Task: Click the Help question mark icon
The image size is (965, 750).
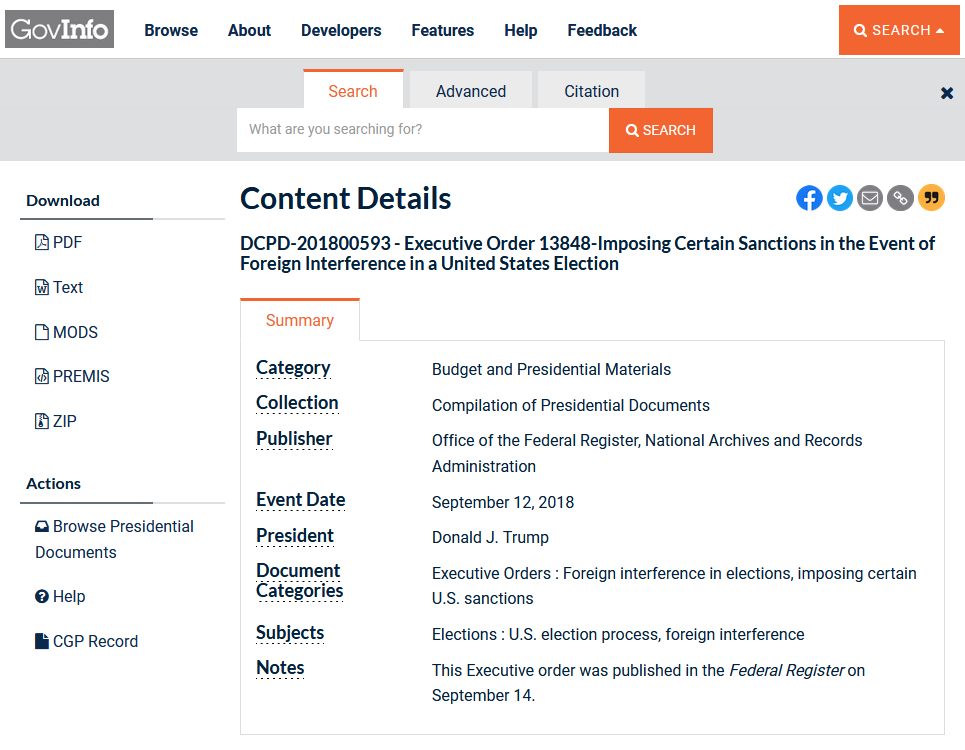Action: (42, 596)
